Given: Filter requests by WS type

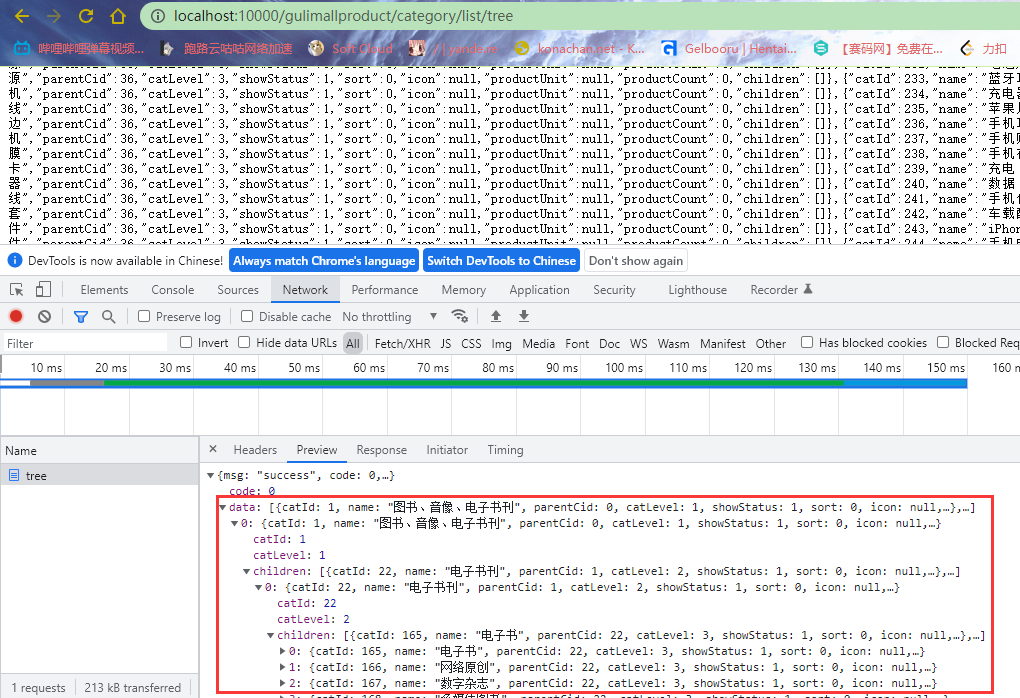Looking at the screenshot, I should point(639,343).
